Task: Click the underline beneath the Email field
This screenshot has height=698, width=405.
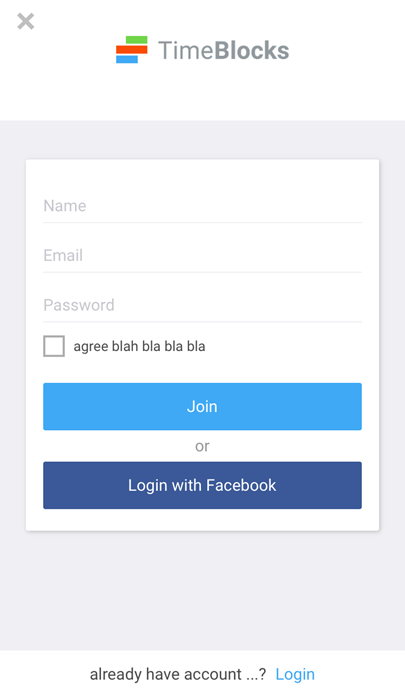Action: 202,272
